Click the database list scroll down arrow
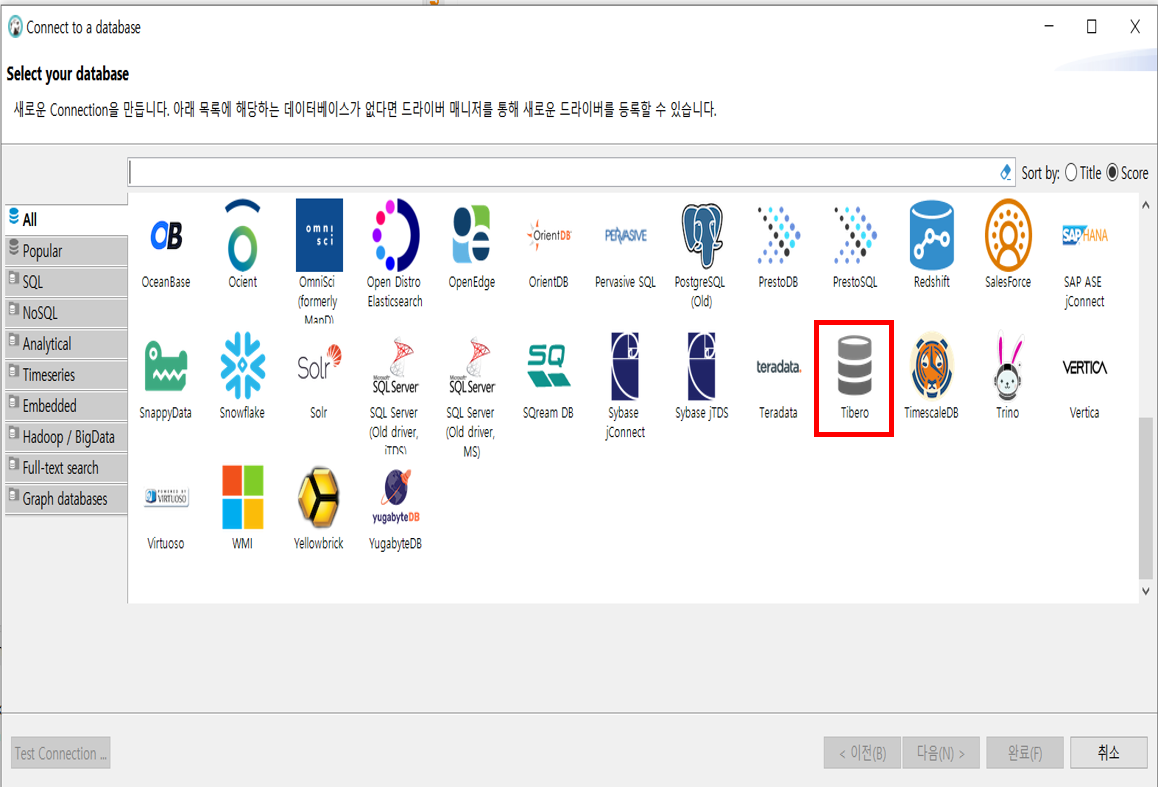This screenshot has height=787, width=1158. (x=1145, y=591)
